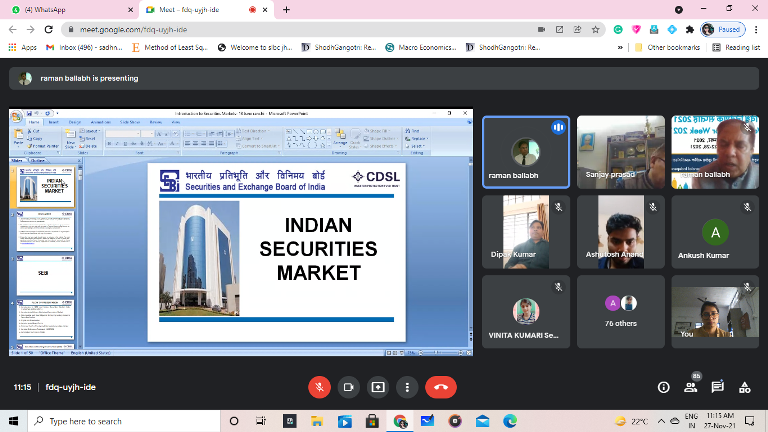Viewport: 768px width, 432px height.
Task: Open the Apps bookmarks shortcut
Action: click(23, 48)
